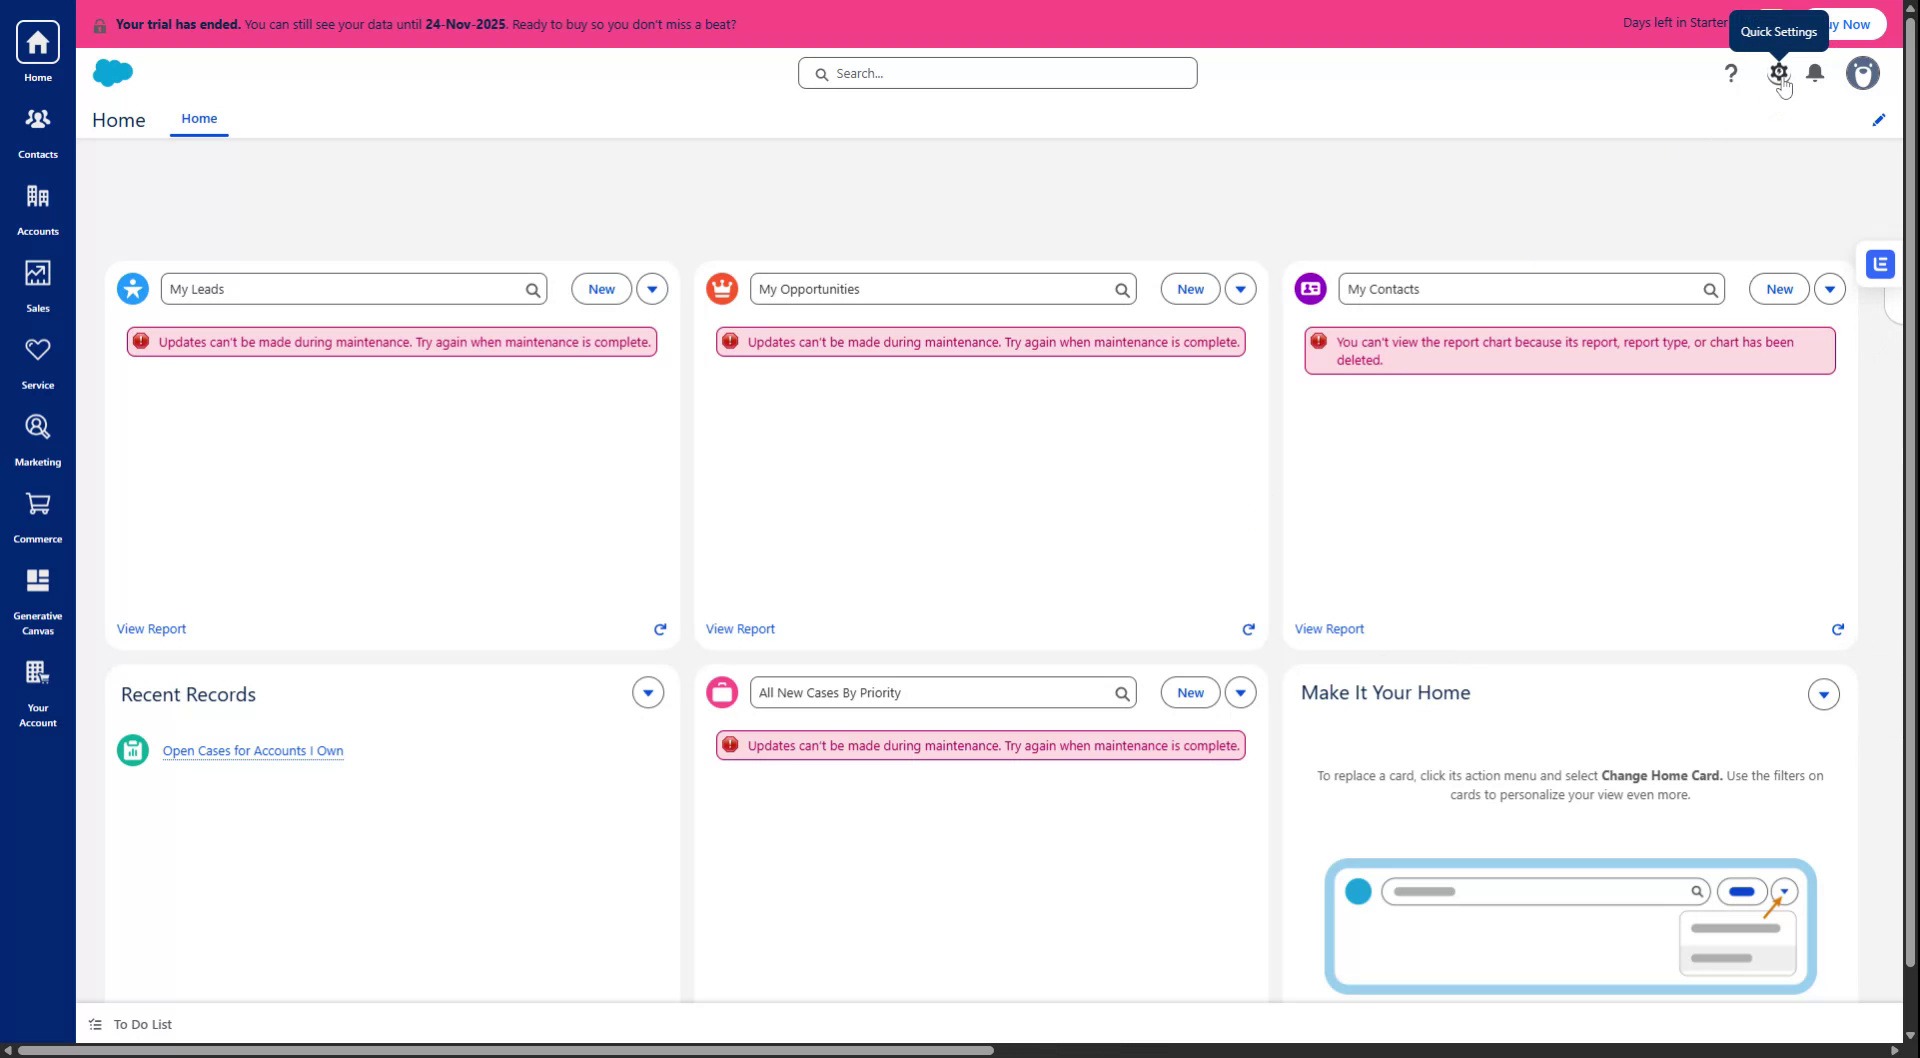
Task: Click the help question mark icon
Action: pos(1730,72)
